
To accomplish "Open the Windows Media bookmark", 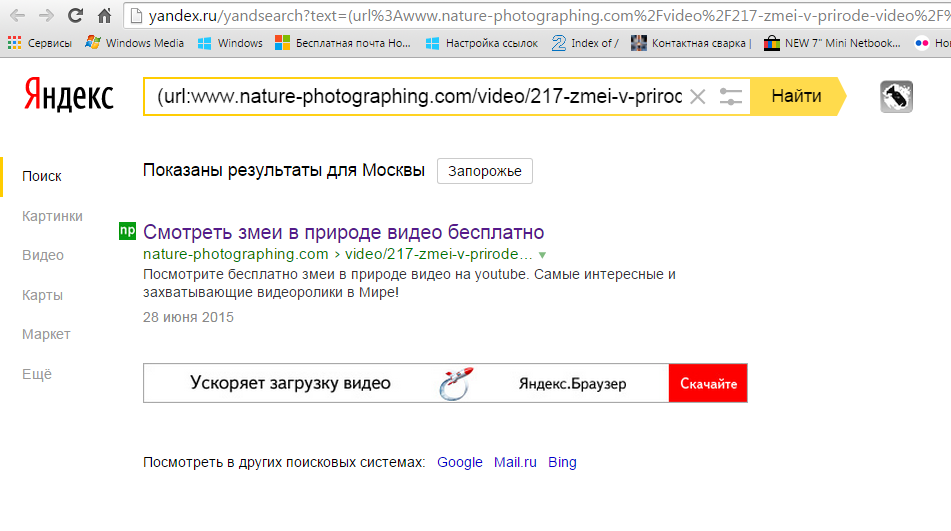I will click(134, 43).
